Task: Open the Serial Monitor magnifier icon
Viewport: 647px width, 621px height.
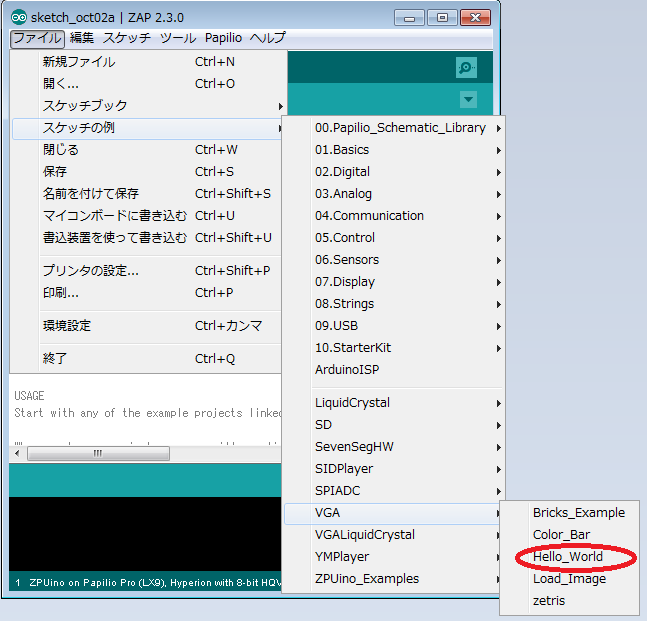Action: 466,67
